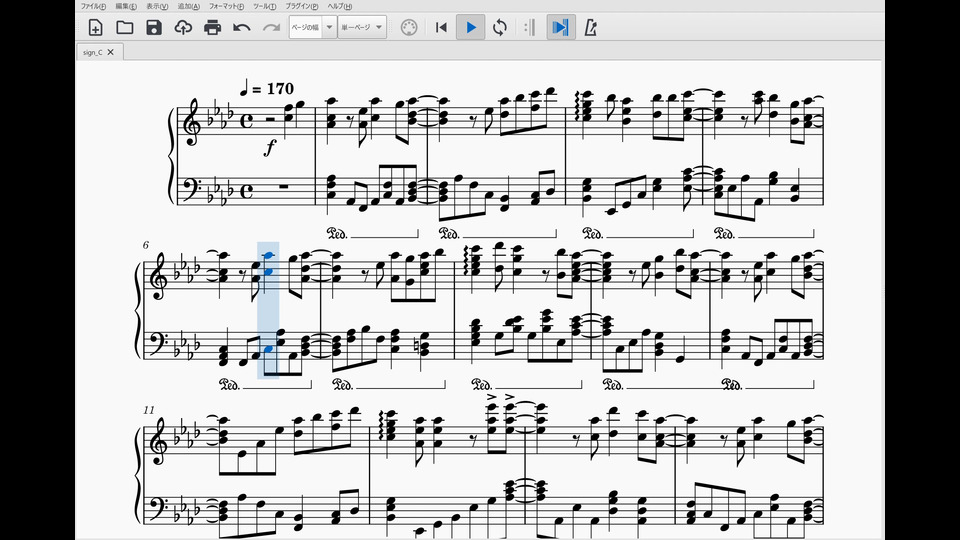Screen dimensions: 960x540
Task: Select the first-system bass clef
Action: click(191, 189)
